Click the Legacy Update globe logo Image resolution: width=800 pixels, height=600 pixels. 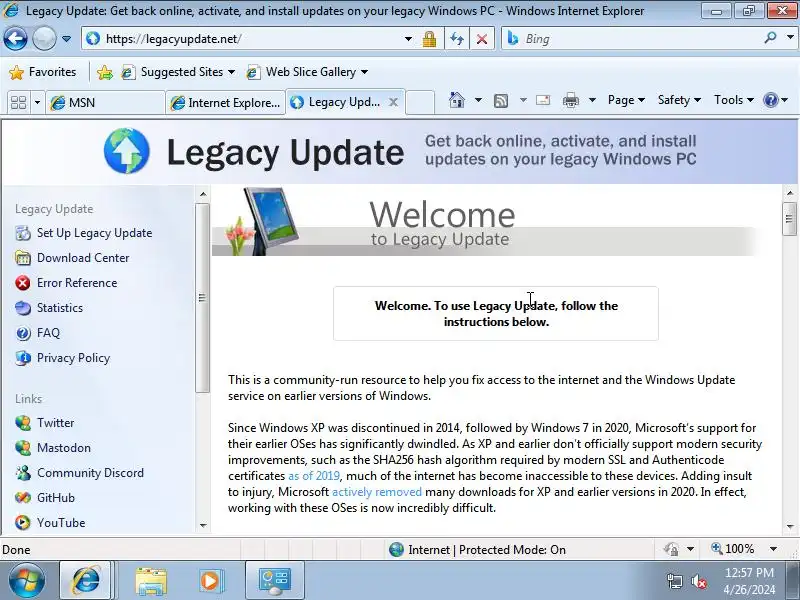[127, 151]
